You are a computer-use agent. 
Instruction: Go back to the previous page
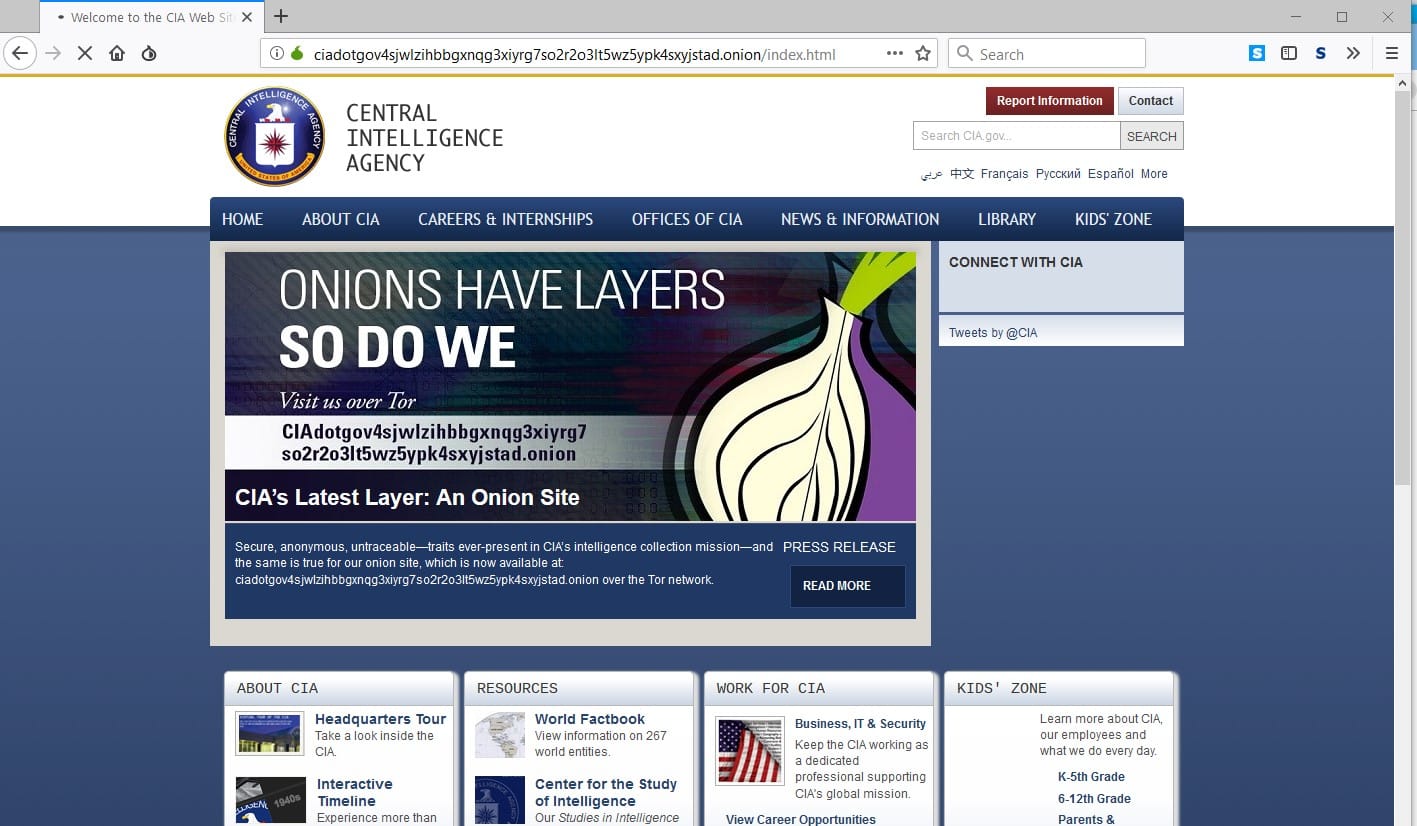20,54
